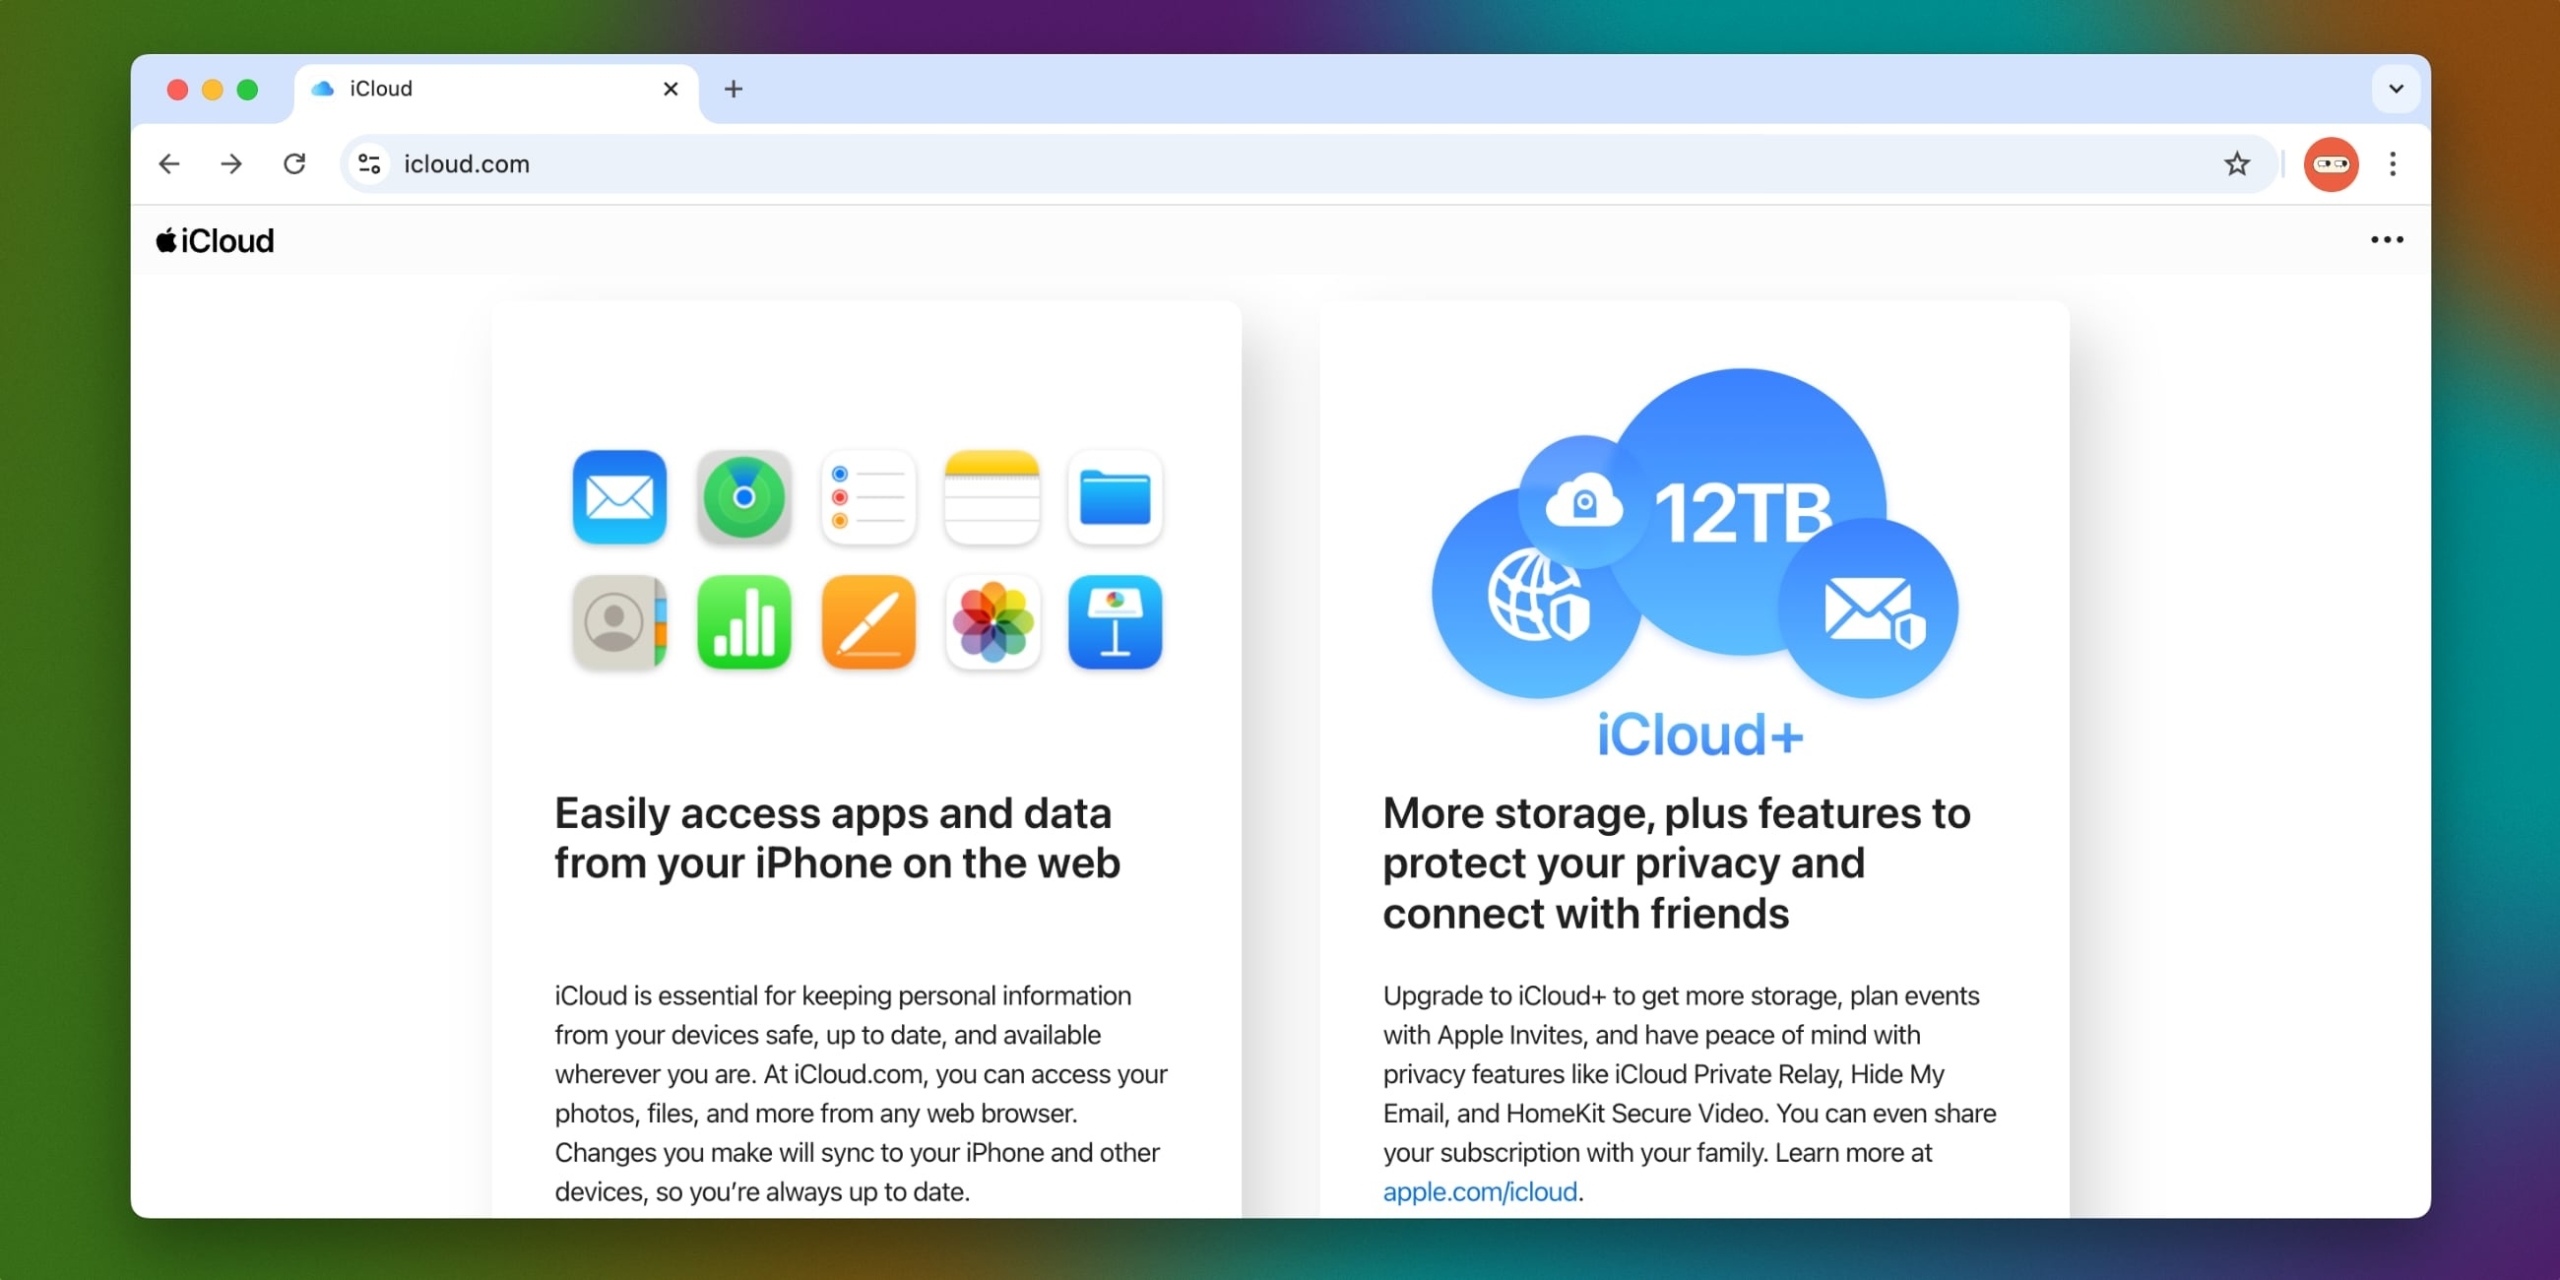
Task: Open the Pages app icon
Action: (868, 622)
